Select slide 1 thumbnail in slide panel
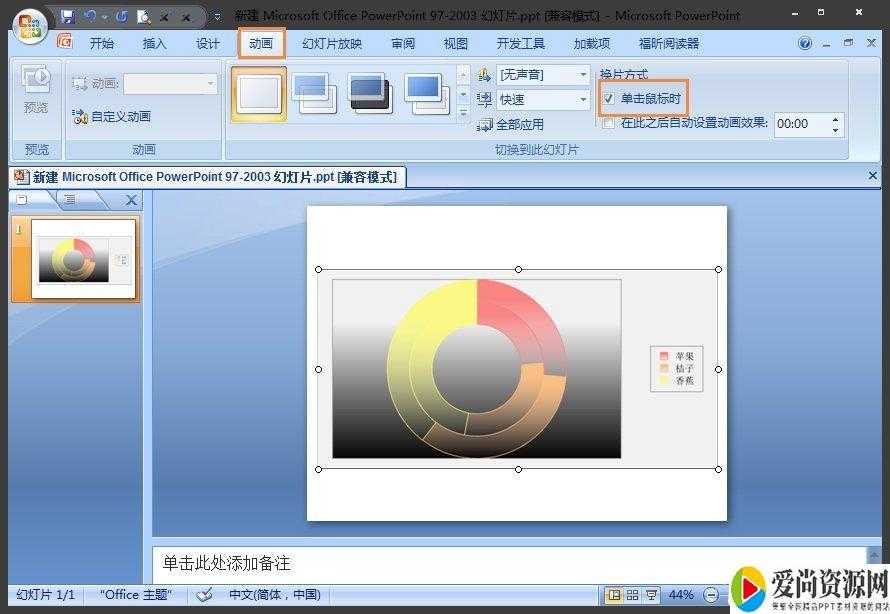Image resolution: width=890 pixels, height=614 pixels. point(84,259)
